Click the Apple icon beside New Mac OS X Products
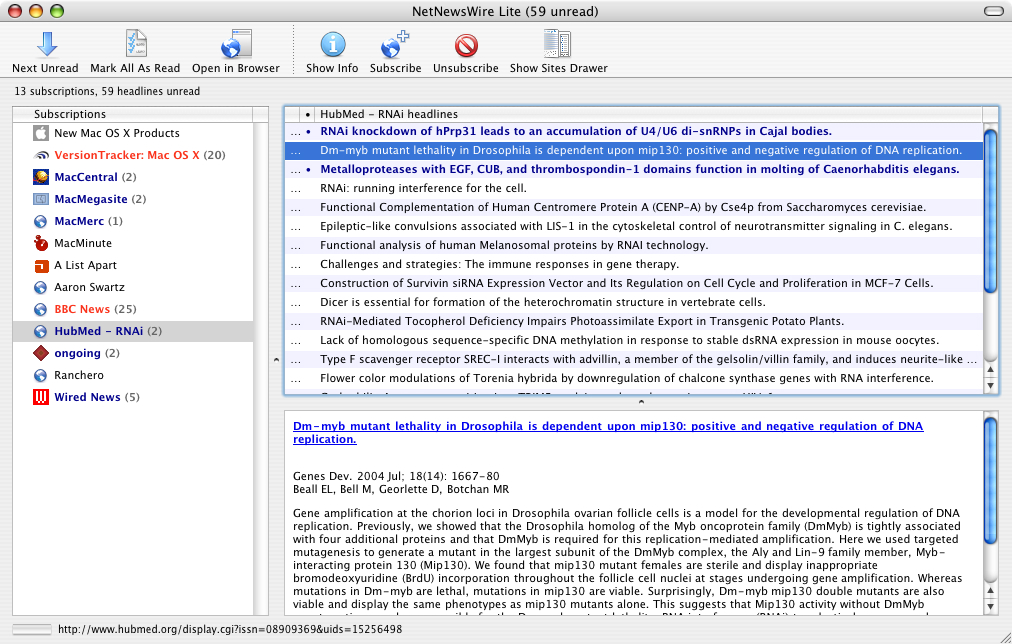1012x644 pixels. click(x=41, y=133)
